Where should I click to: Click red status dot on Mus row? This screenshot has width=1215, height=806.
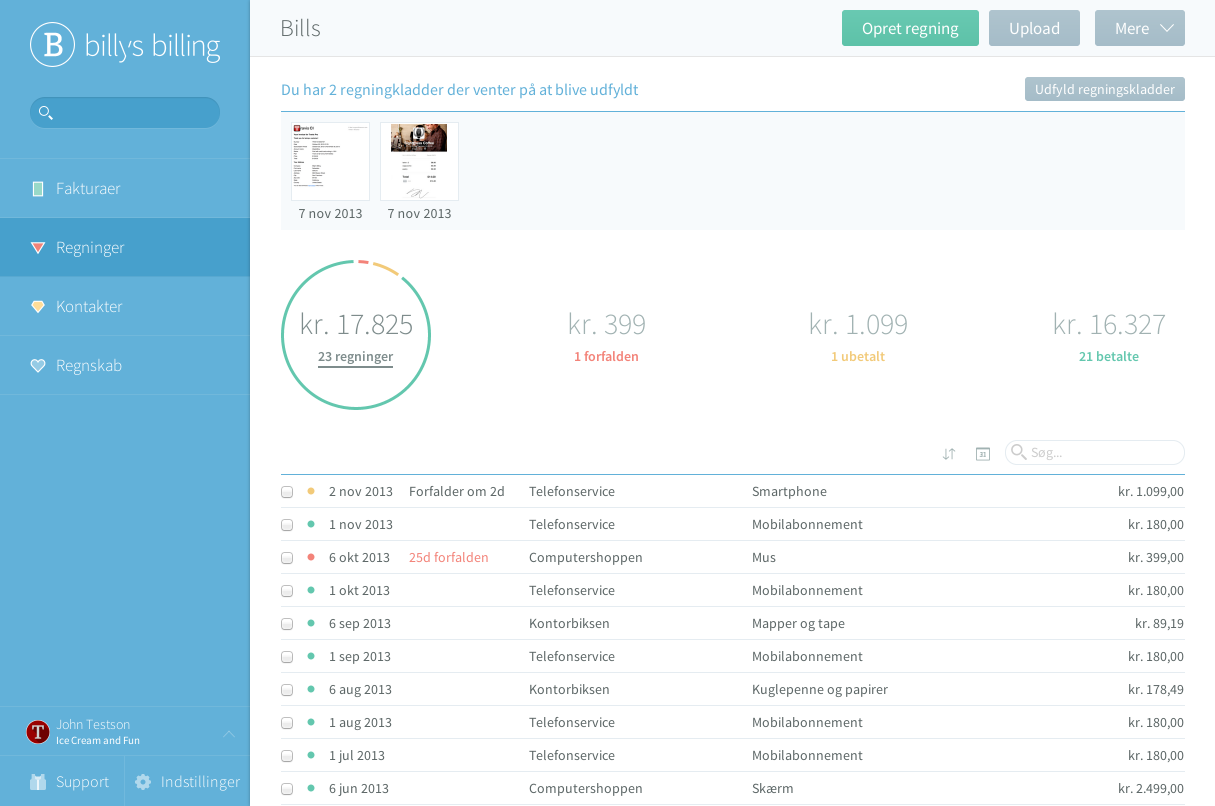tap(311, 557)
